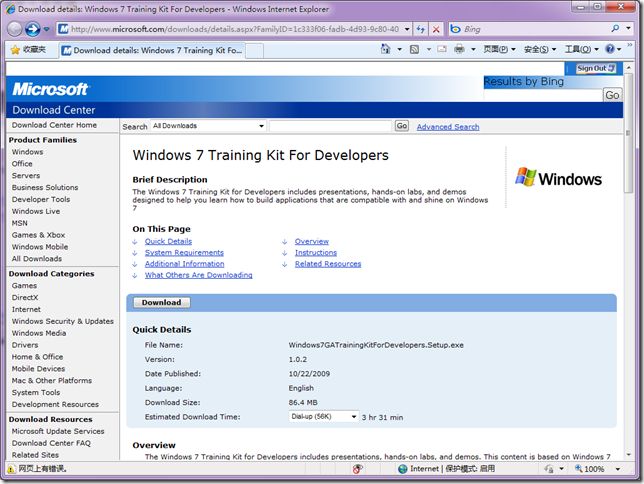Open Download Center FAQ link
Screen dimensions: 644x484
(51, 443)
